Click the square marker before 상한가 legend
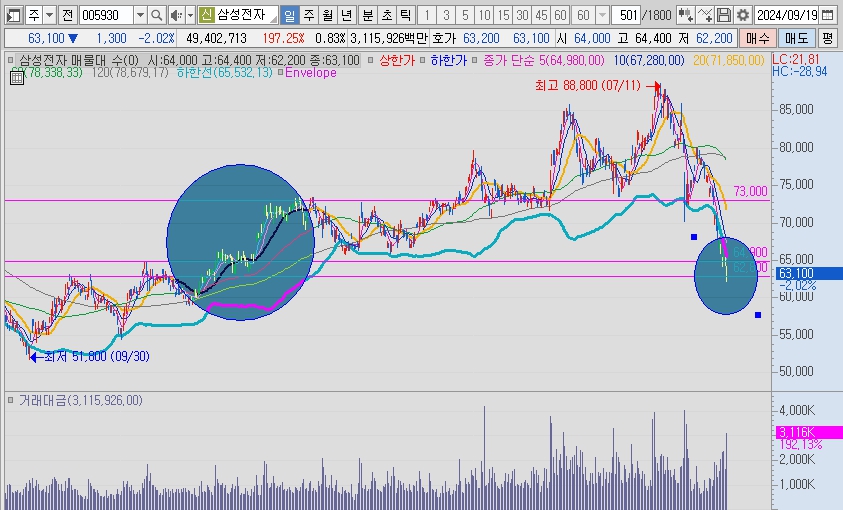 coord(370,60)
